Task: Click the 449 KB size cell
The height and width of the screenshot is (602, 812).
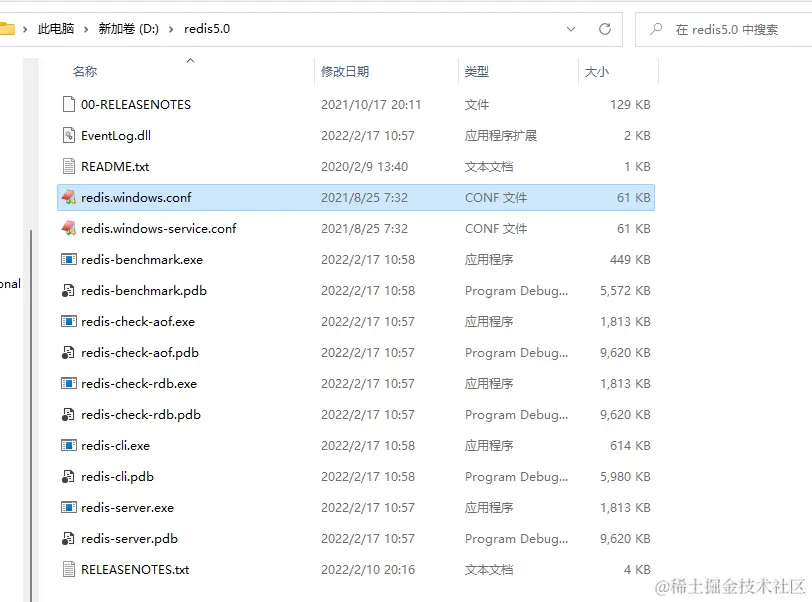Action: tap(630, 260)
